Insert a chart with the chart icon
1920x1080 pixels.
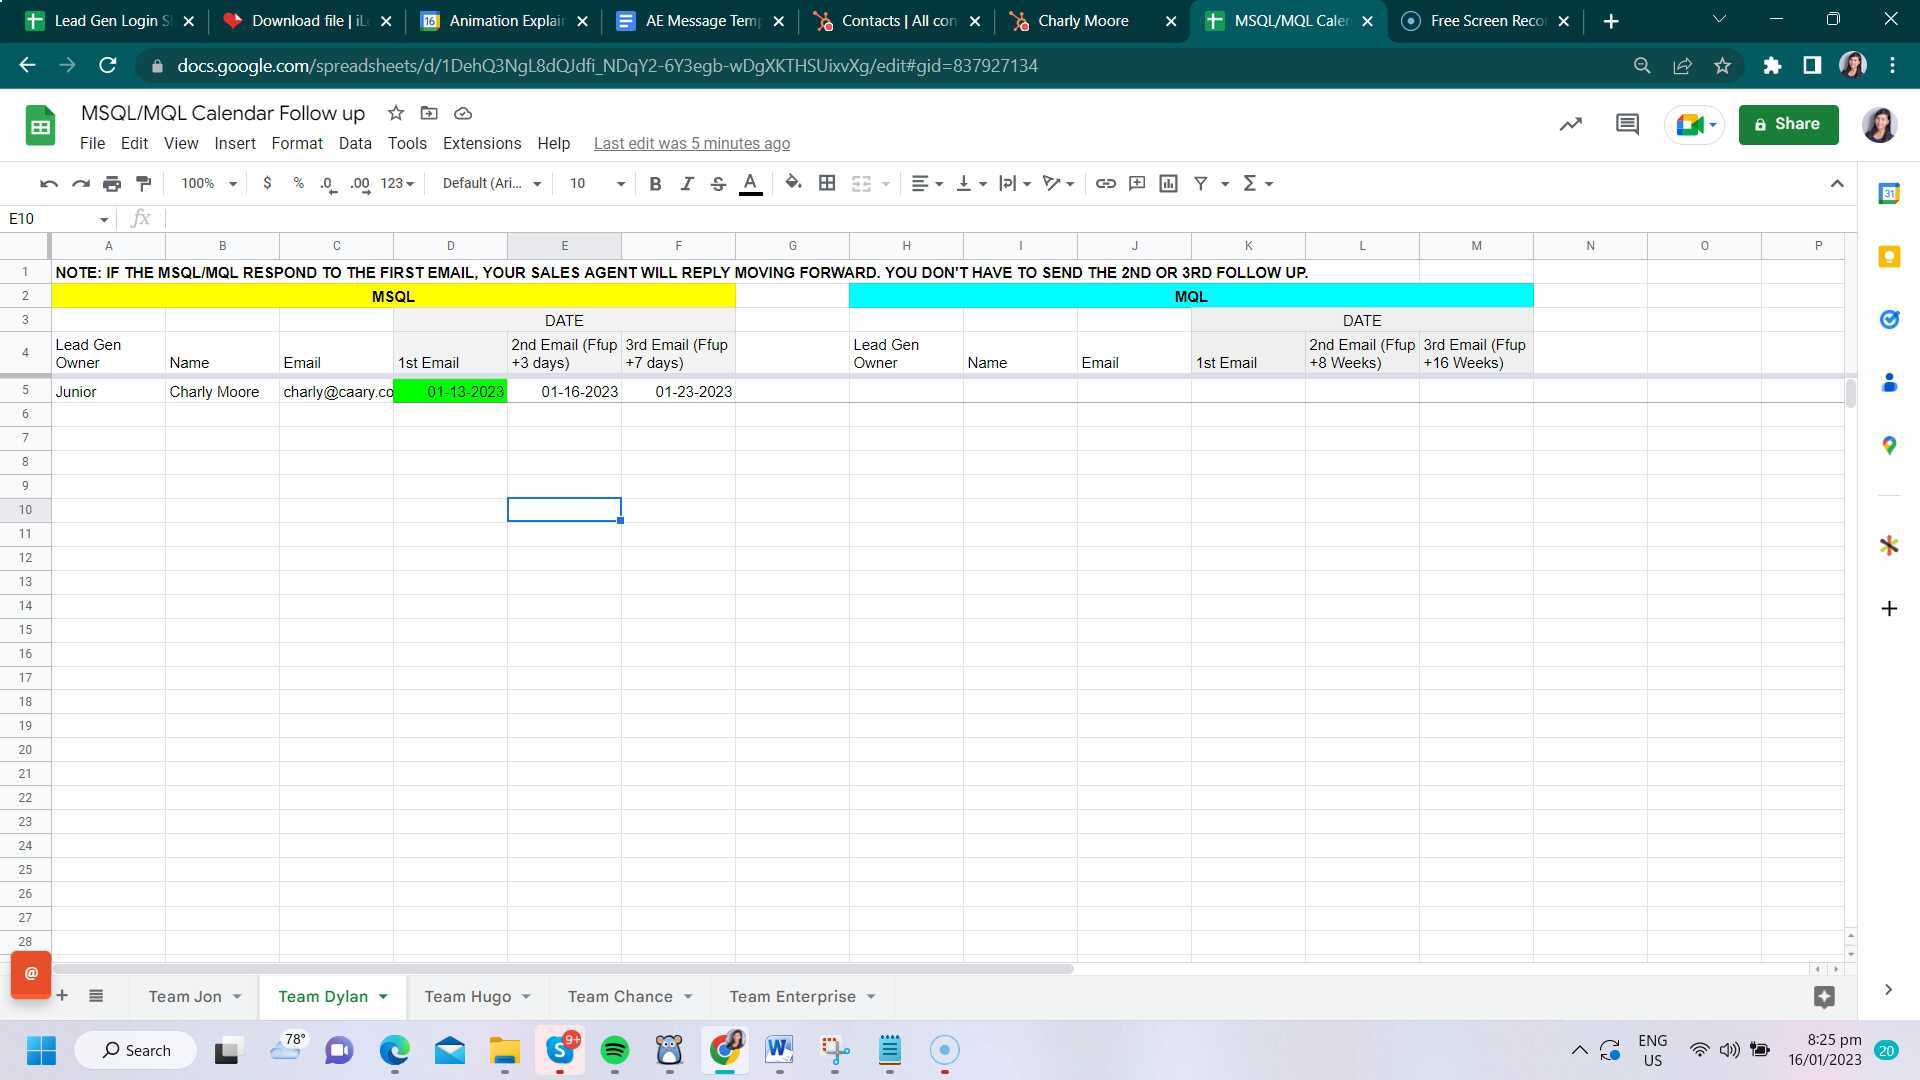[1167, 183]
